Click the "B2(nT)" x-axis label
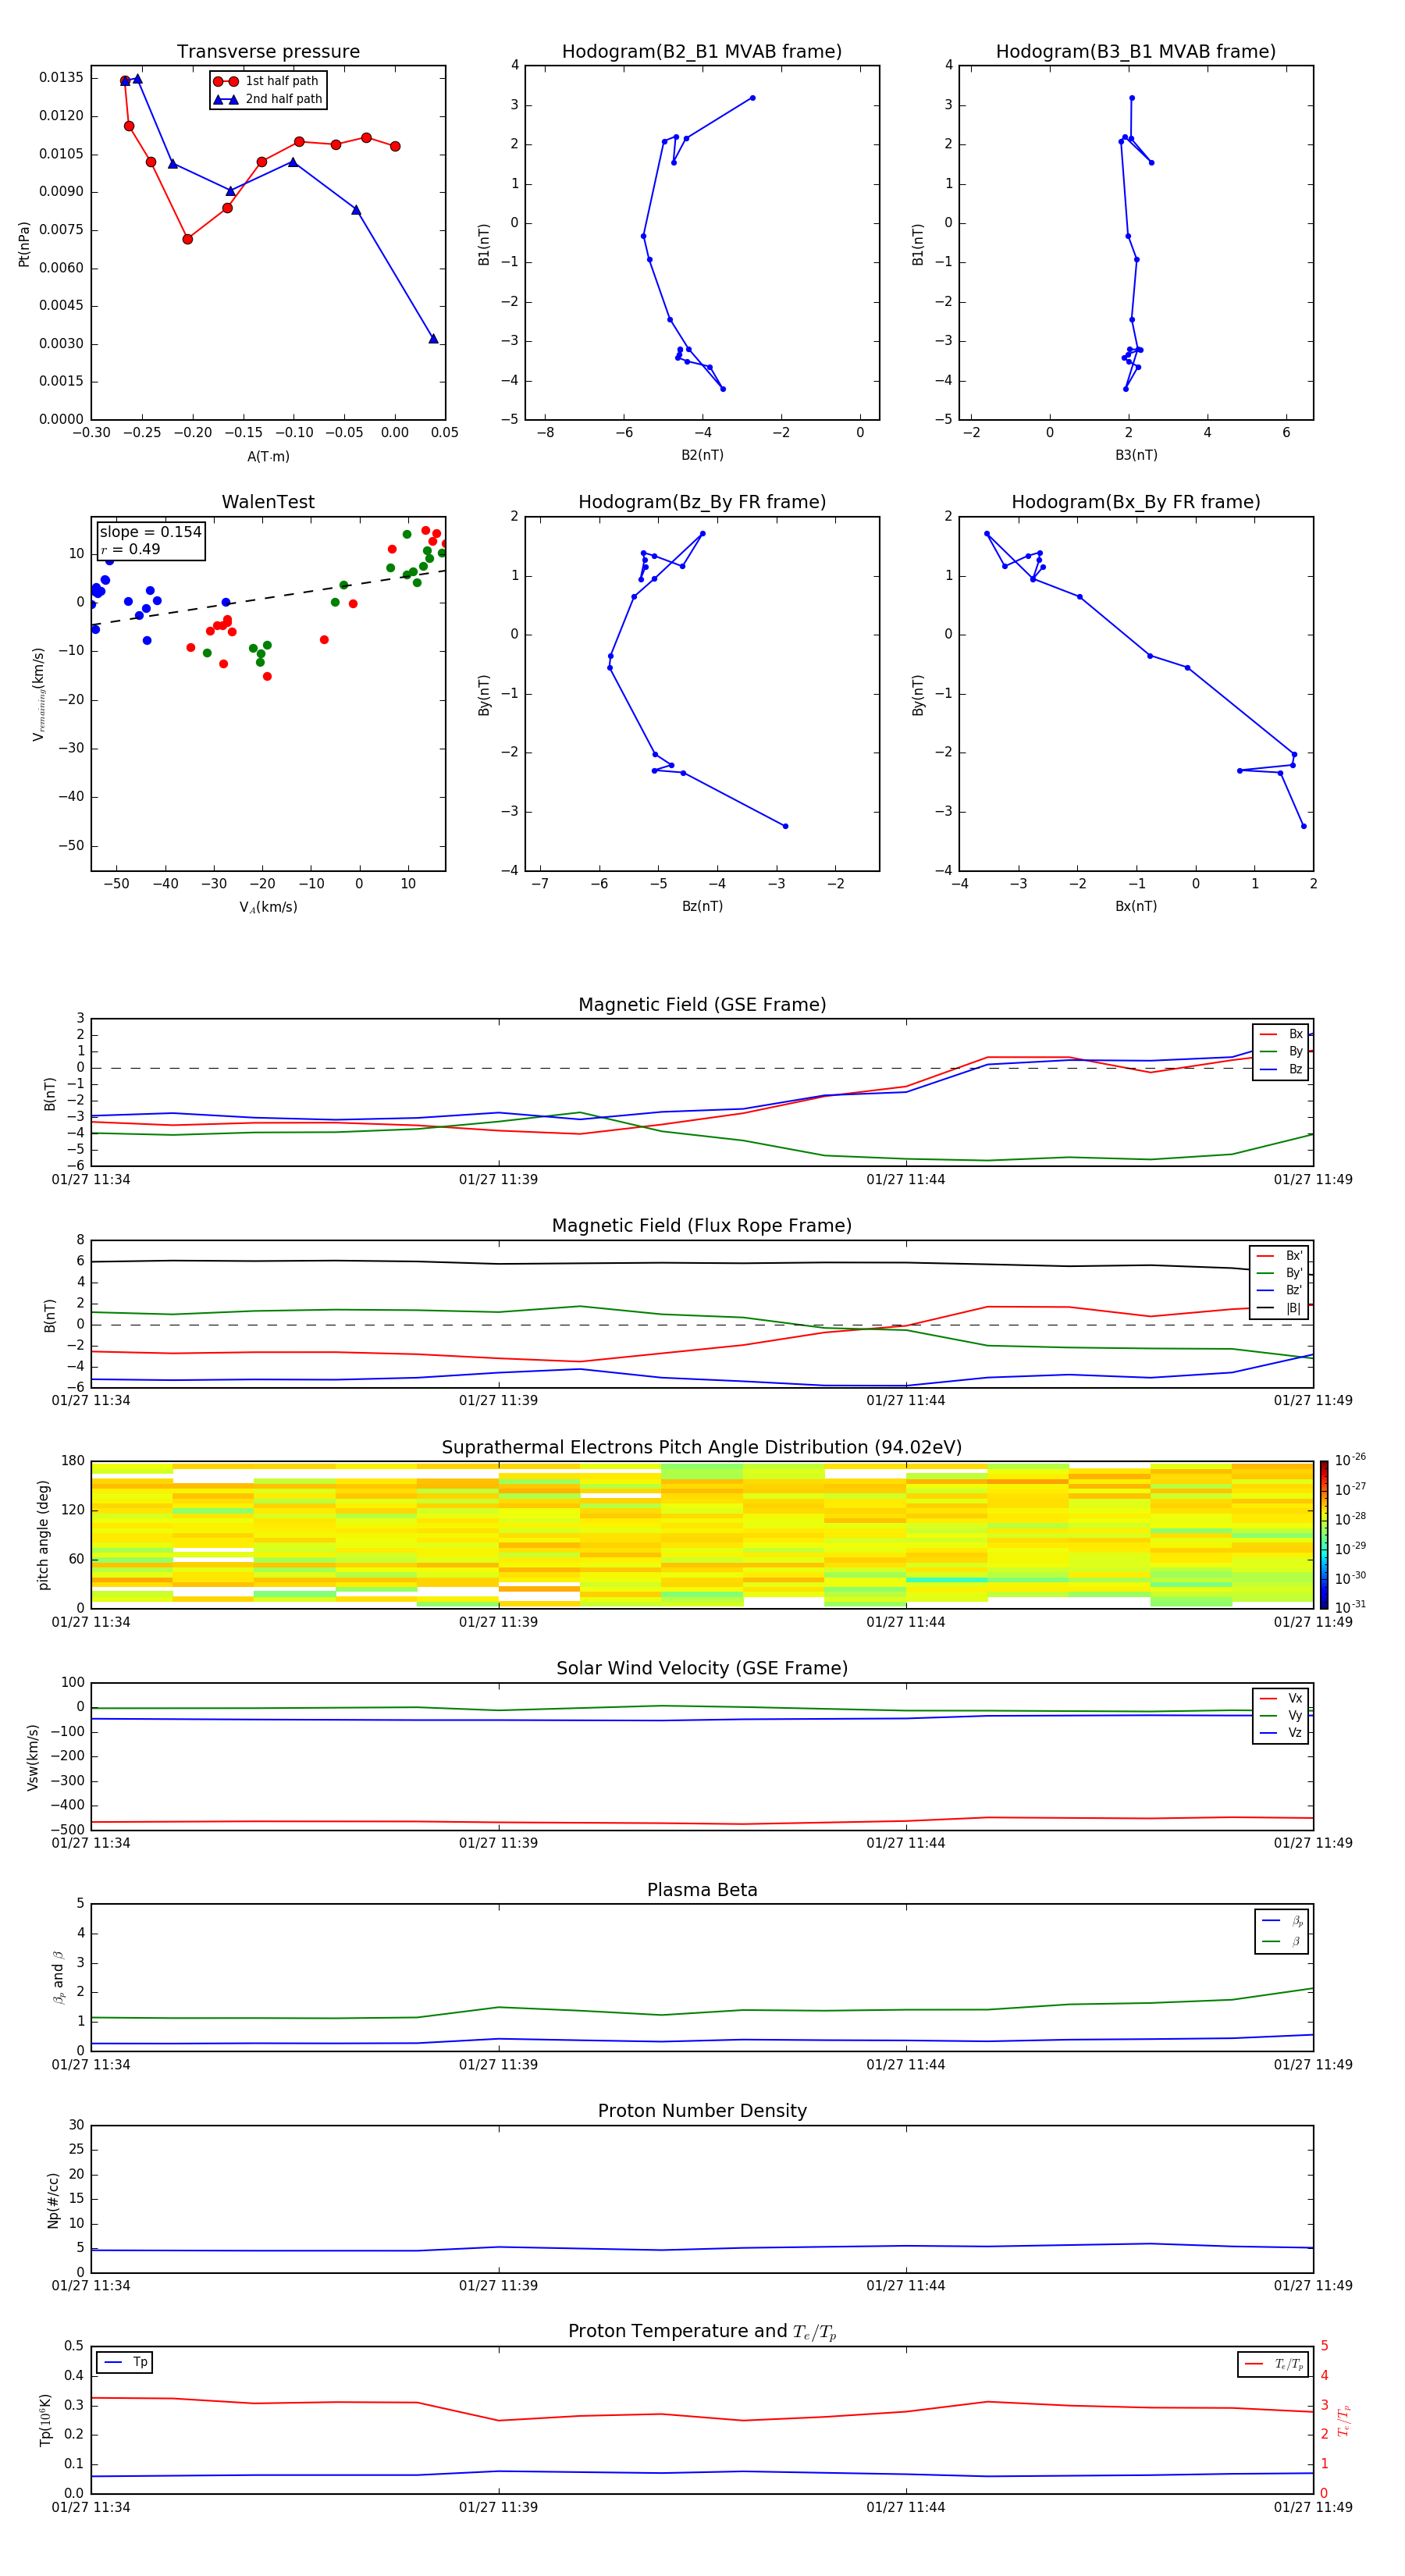This screenshot has width=1405, height=2576. point(702,455)
